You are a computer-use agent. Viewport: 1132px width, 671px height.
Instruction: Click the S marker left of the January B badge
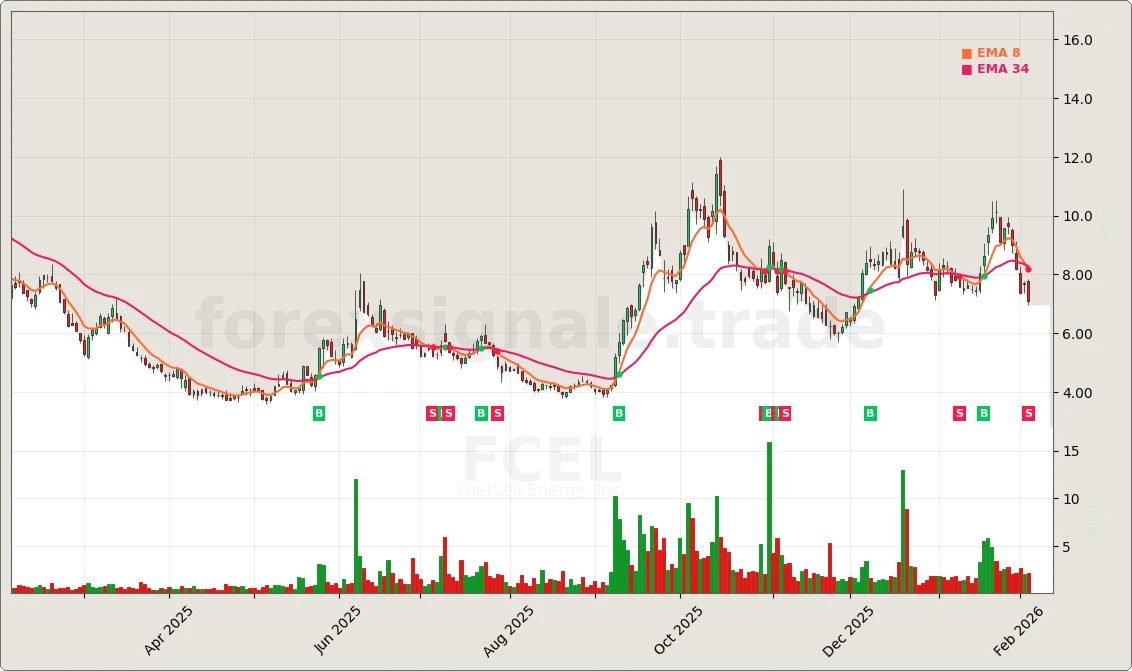958,412
